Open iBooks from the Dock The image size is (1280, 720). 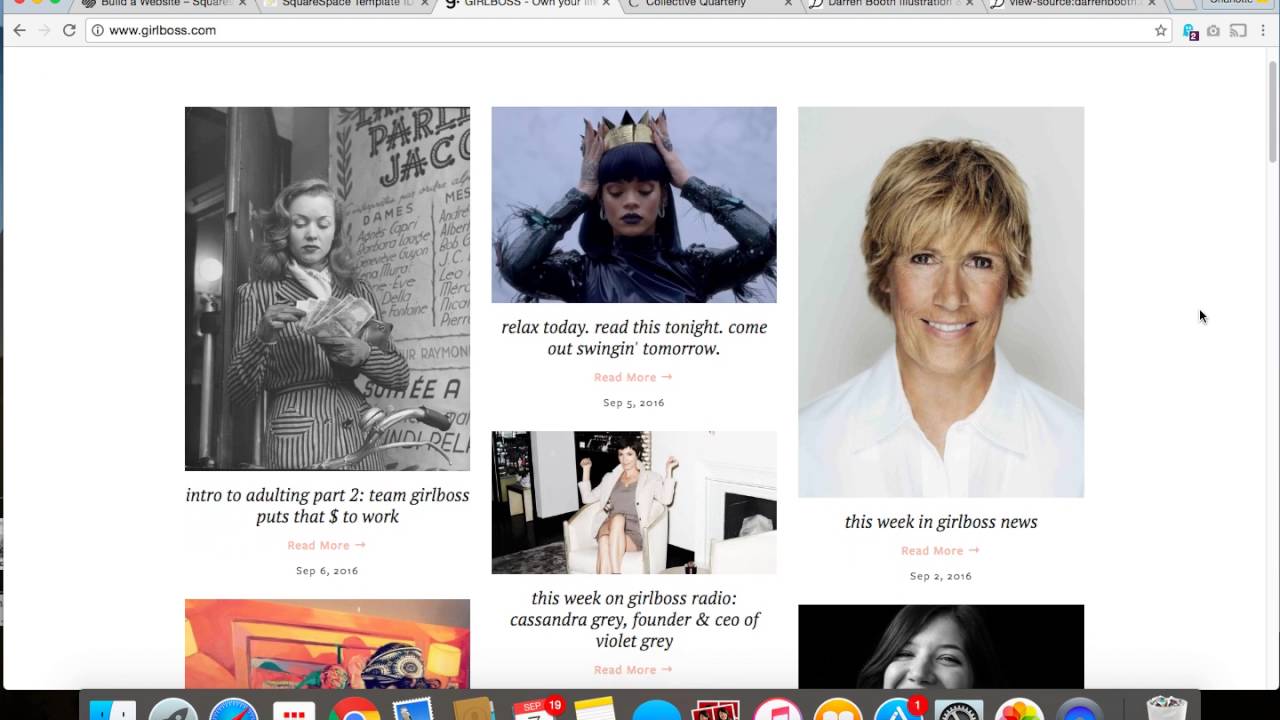point(838,710)
